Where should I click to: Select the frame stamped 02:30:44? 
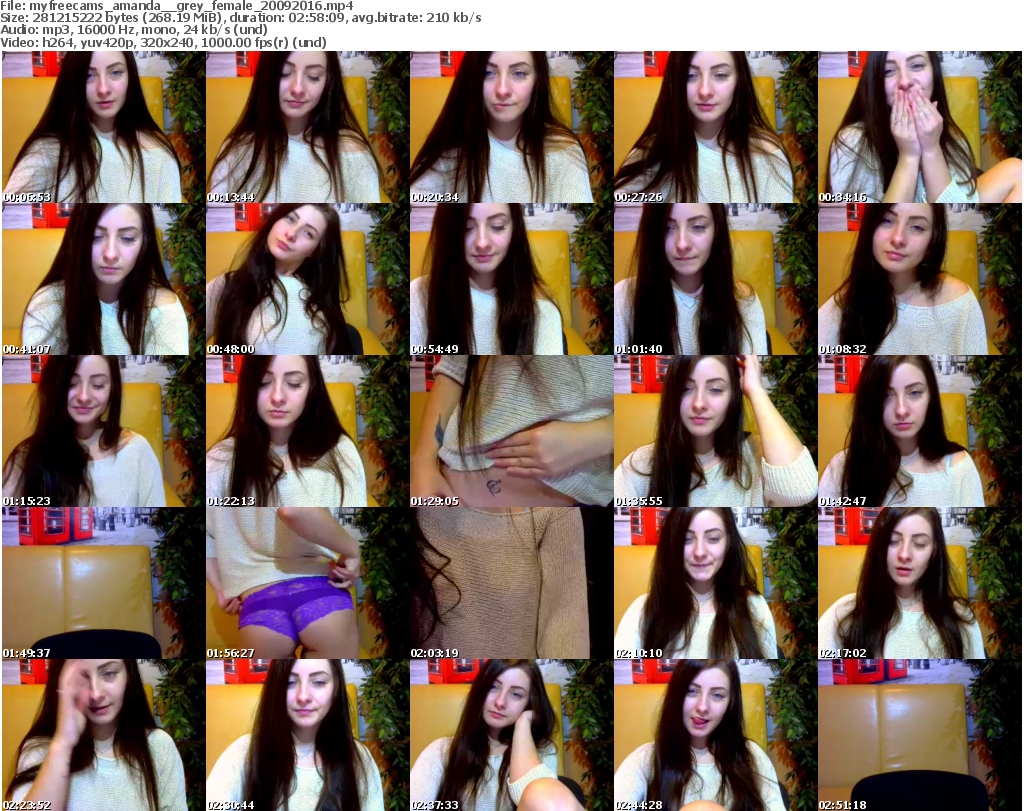tap(308, 735)
